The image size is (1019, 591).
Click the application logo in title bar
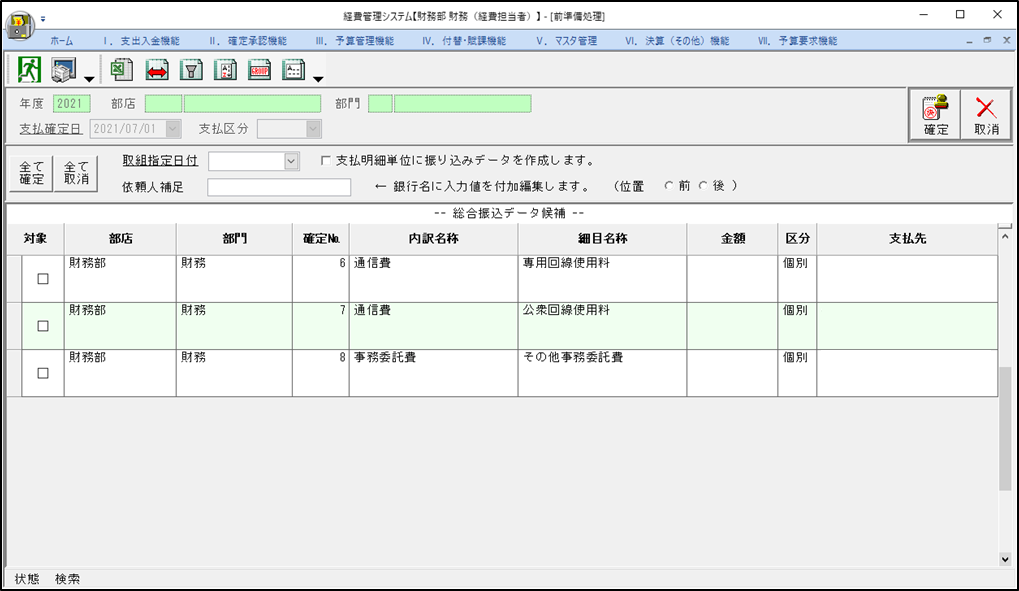(x=19, y=25)
